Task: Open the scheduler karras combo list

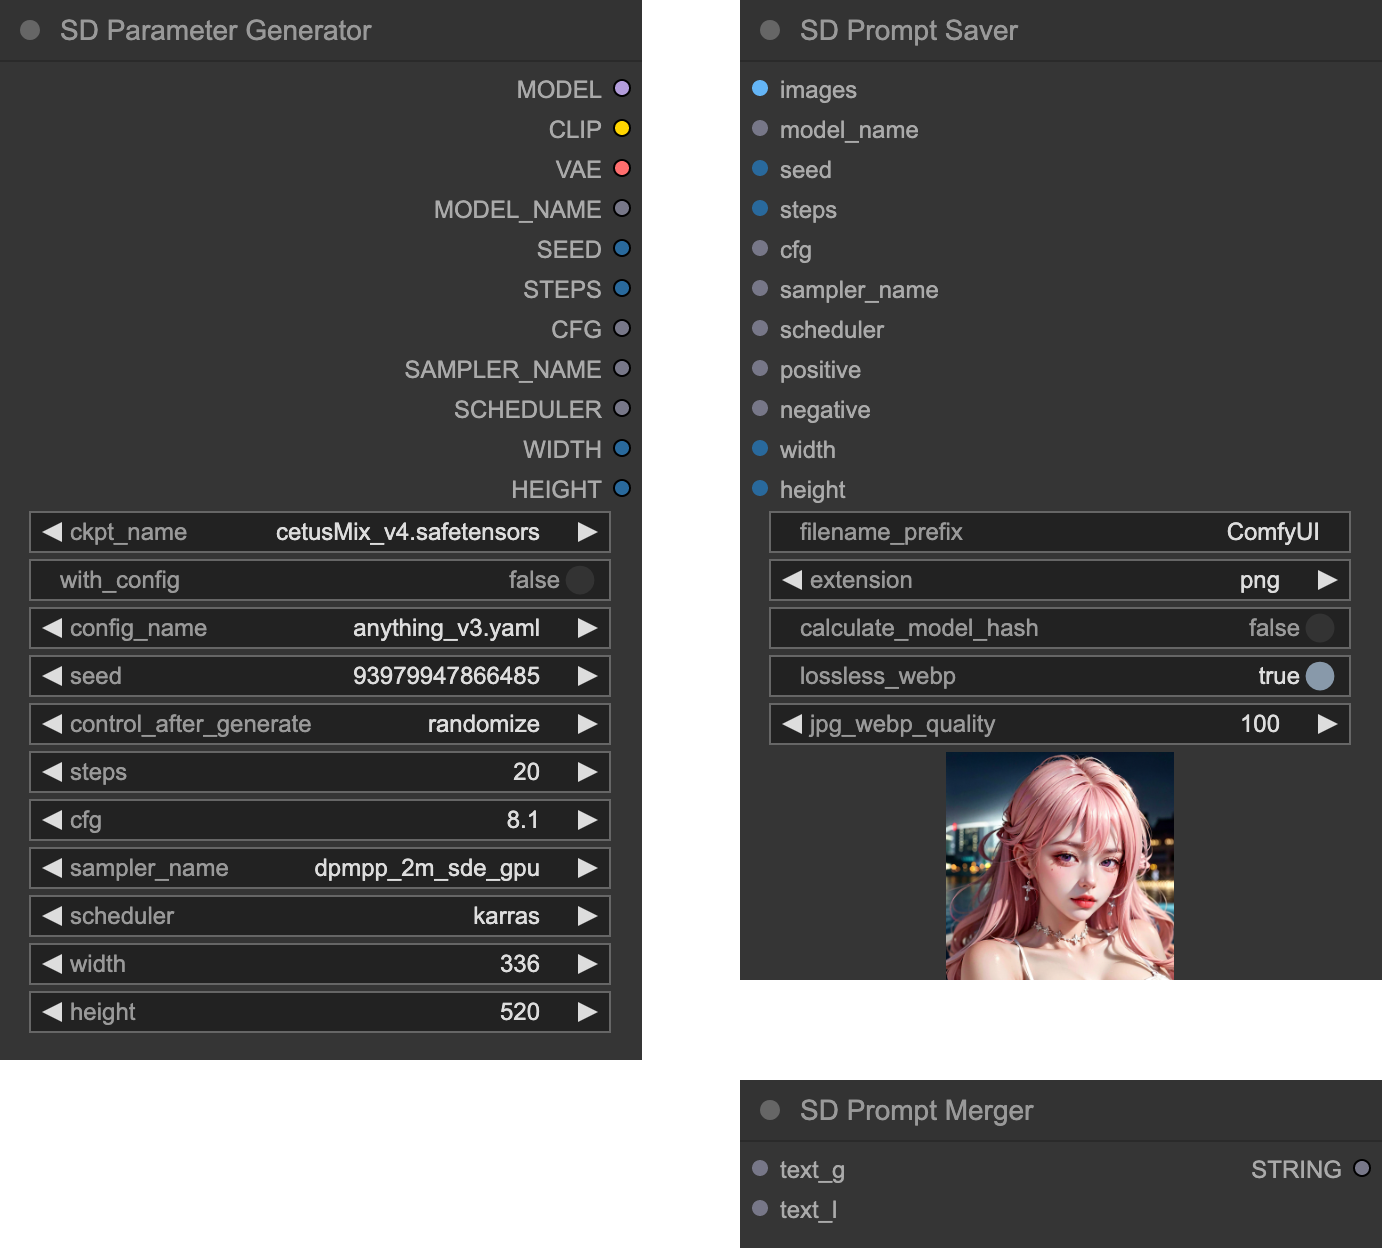Action: (320, 916)
